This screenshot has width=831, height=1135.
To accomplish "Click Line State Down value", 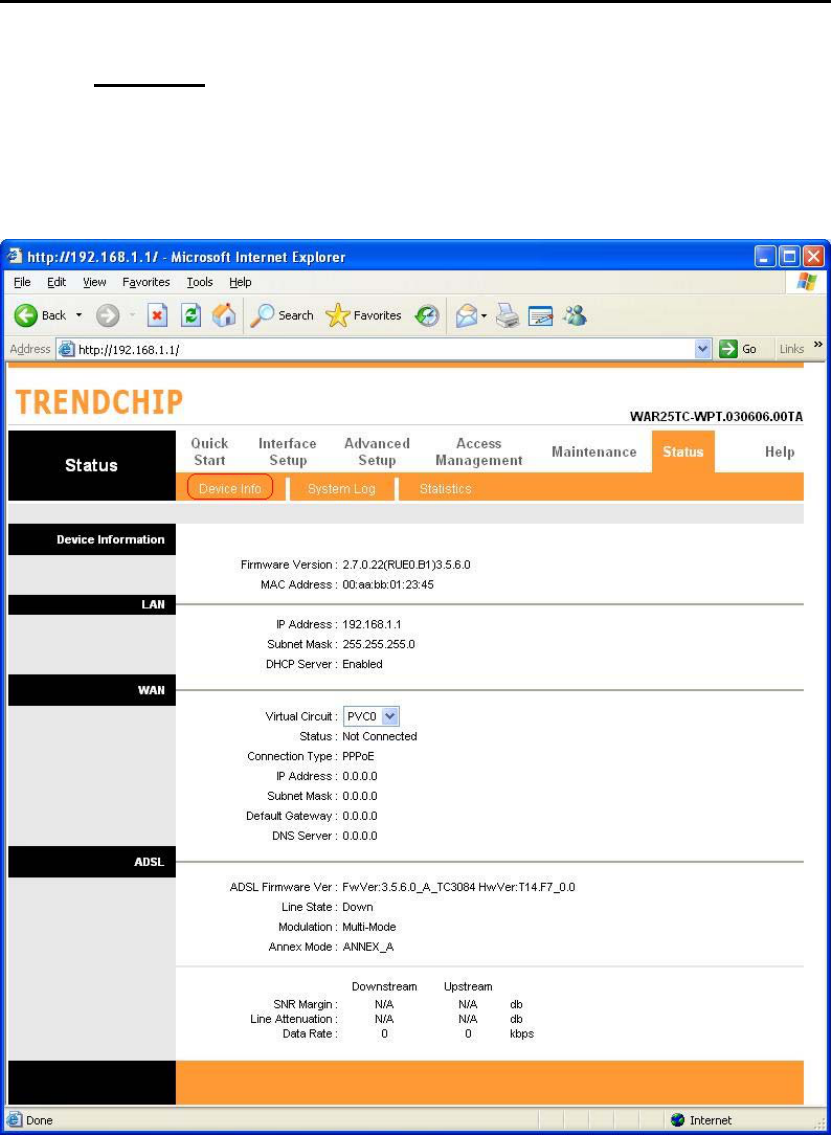I will (x=358, y=907).
